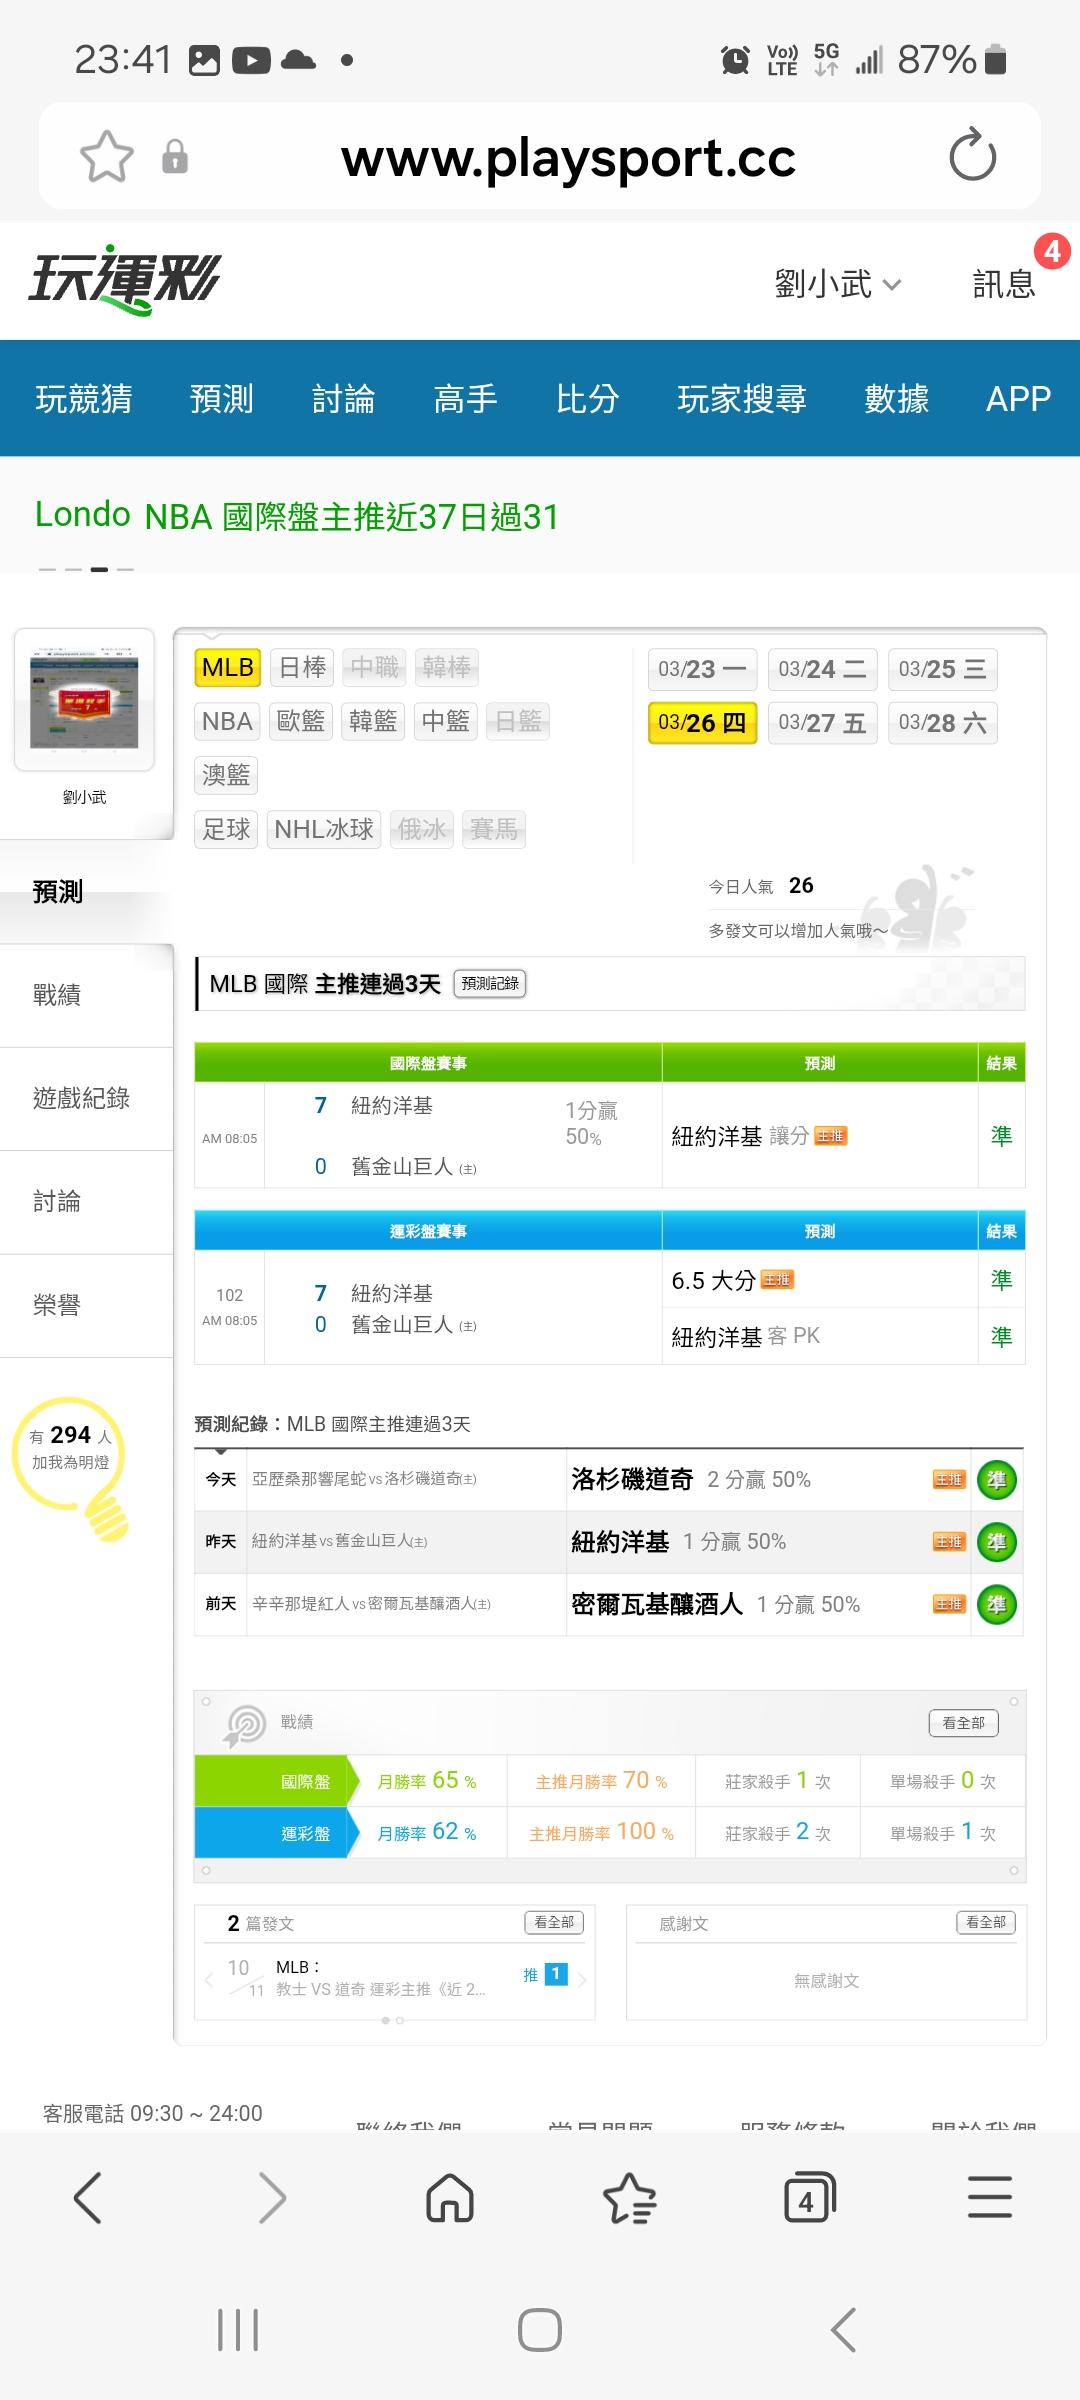Screen dimensions: 1080x2400
Task: Click 看全部 in the 感謝文 panel
Action: point(986,1922)
